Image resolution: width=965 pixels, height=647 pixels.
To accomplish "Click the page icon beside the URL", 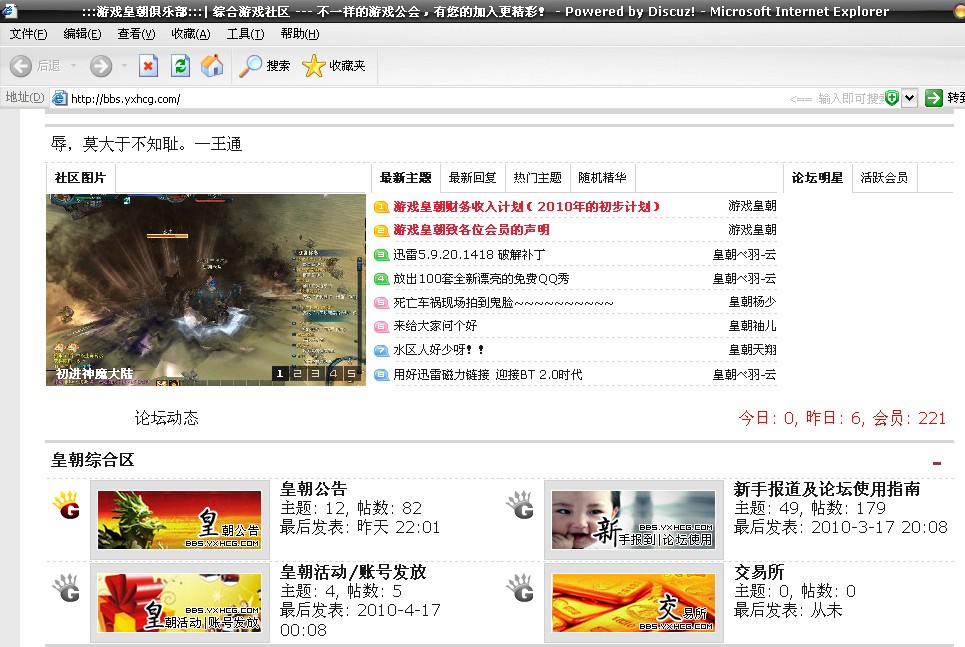I will (x=60, y=98).
